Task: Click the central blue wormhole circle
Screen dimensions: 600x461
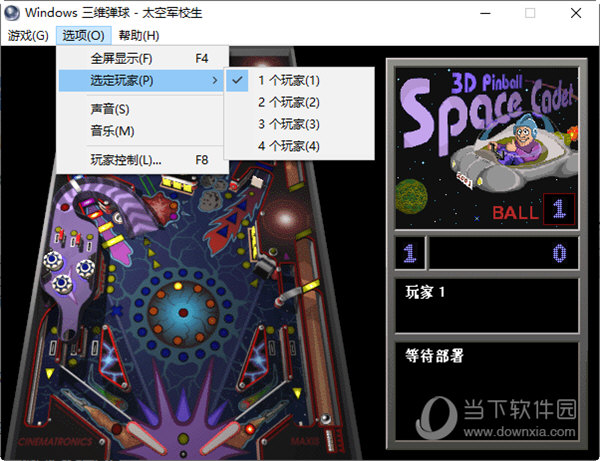Action: (183, 312)
